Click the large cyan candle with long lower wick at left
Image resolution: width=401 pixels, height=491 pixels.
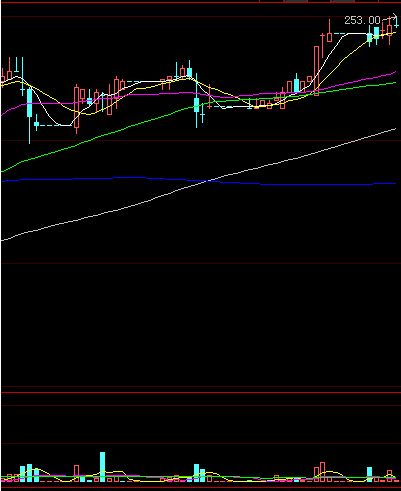[30, 103]
